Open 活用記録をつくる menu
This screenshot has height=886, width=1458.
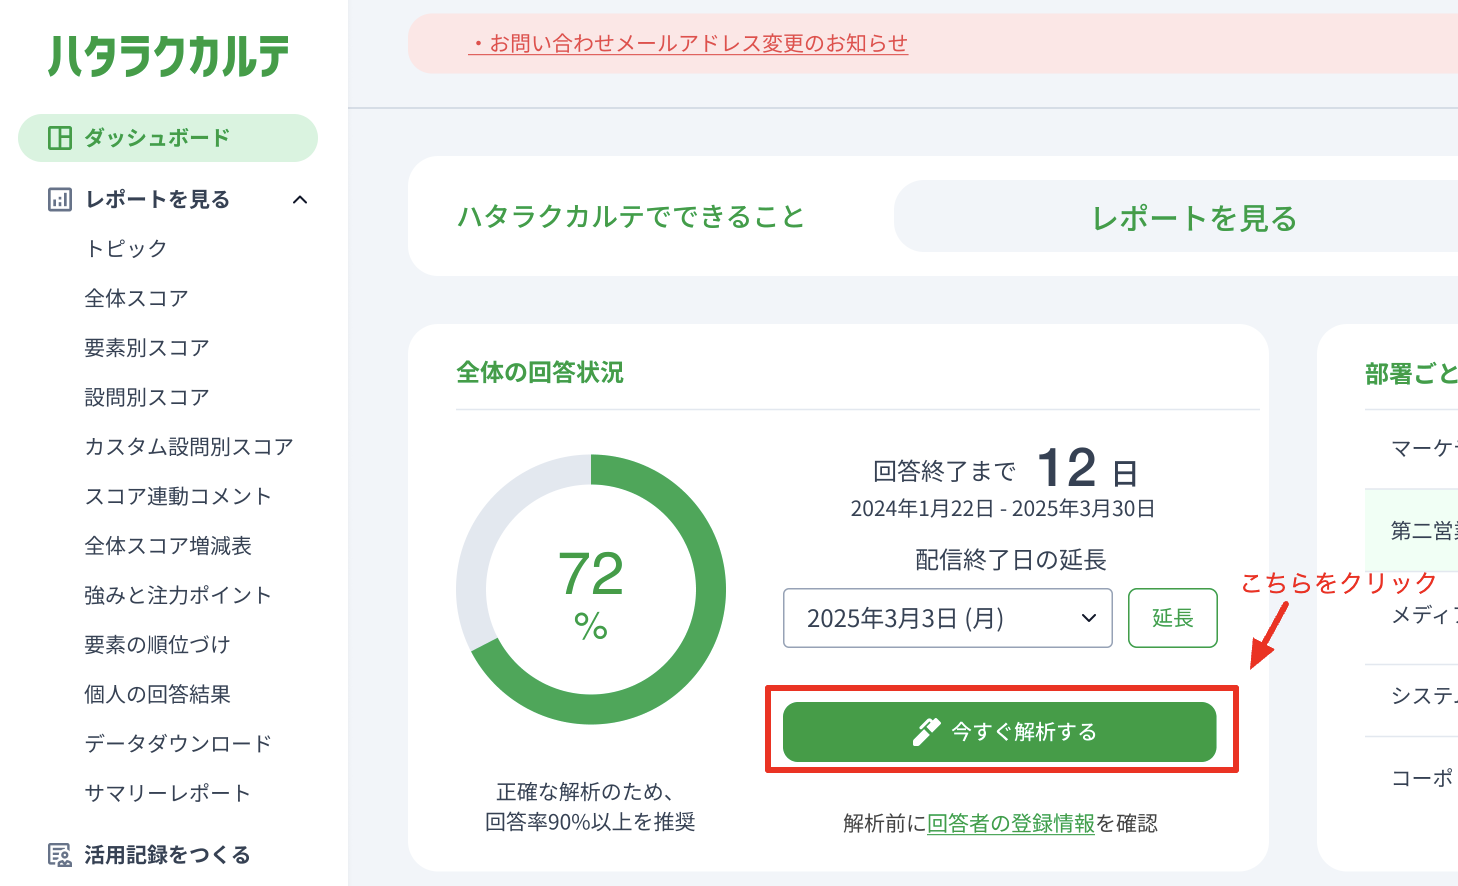pyautogui.click(x=168, y=855)
